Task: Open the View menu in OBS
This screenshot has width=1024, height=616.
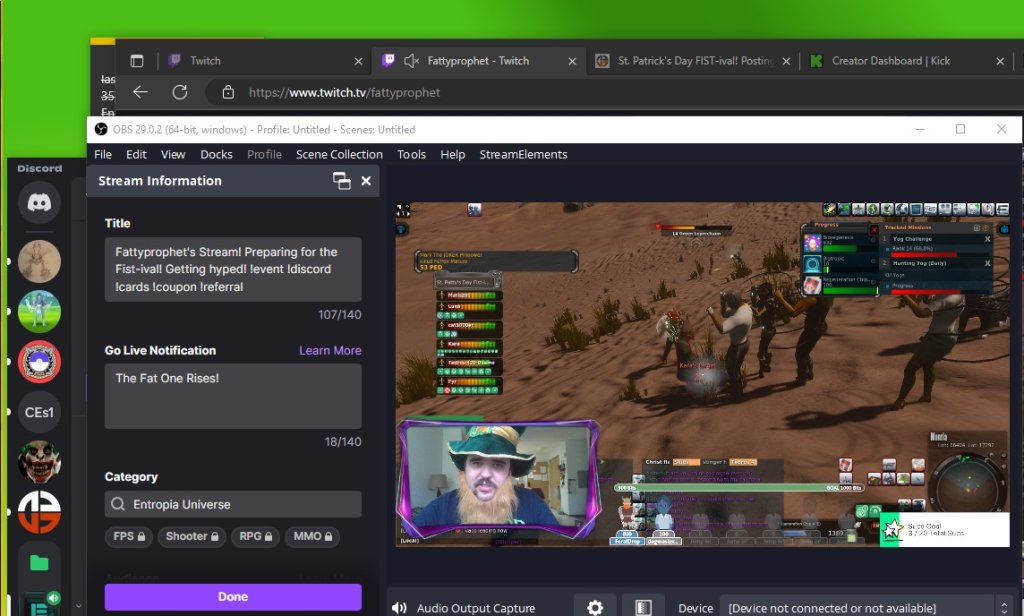Action: tap(173, 155)
